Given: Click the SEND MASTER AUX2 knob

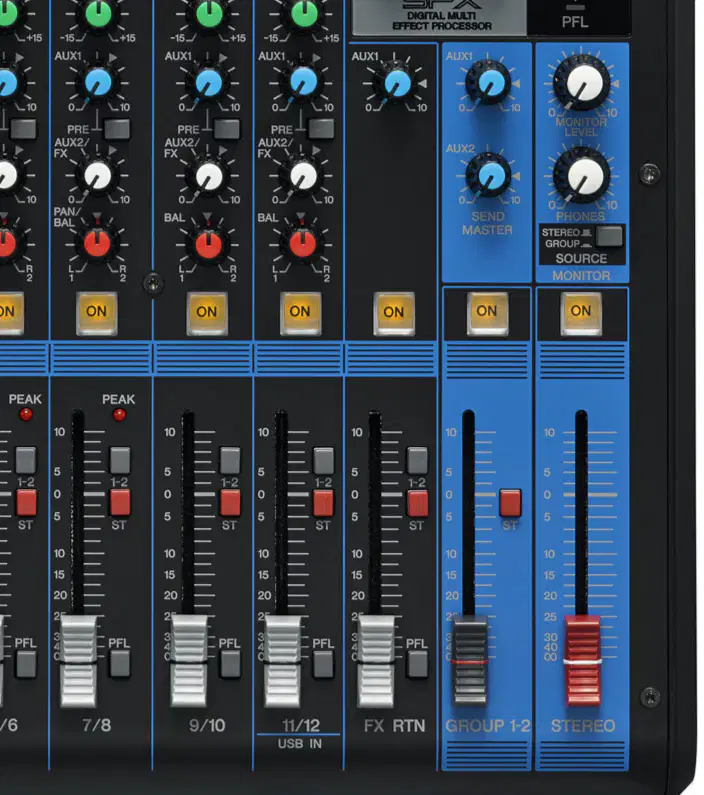Looking at the screenshot, I should tap(489, 175).
